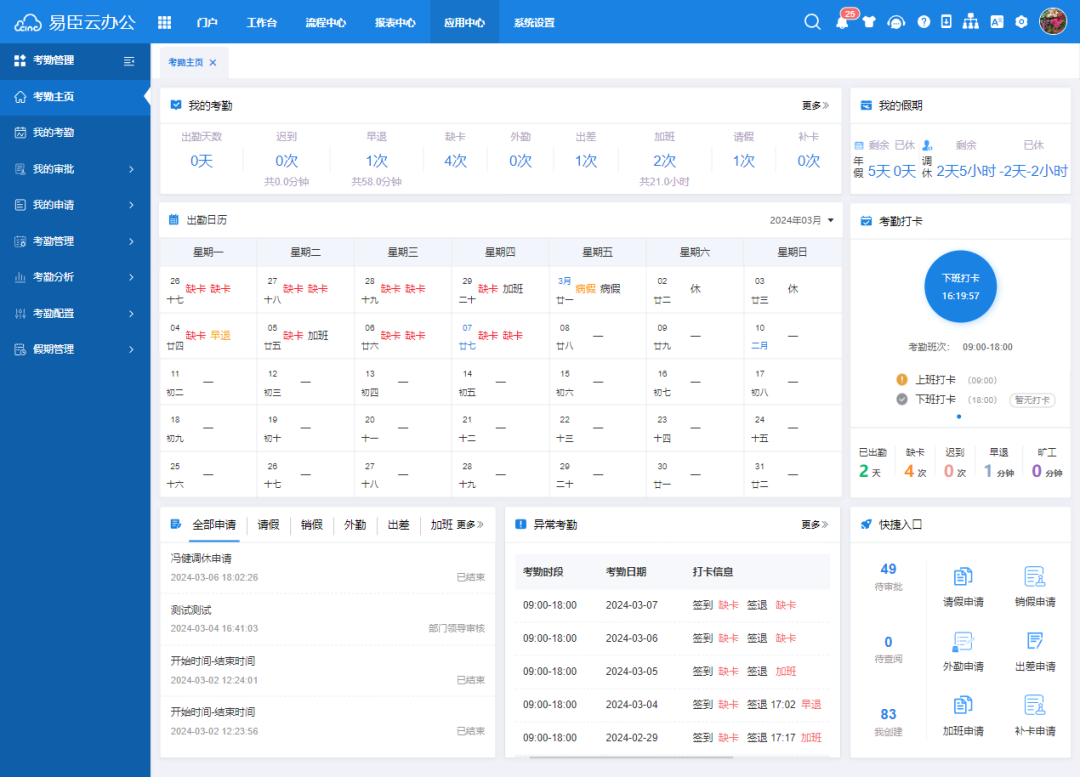Screen dimensions: 1080x777
Task: Expand 更多 in the application tabs
Action: point(470,525)
